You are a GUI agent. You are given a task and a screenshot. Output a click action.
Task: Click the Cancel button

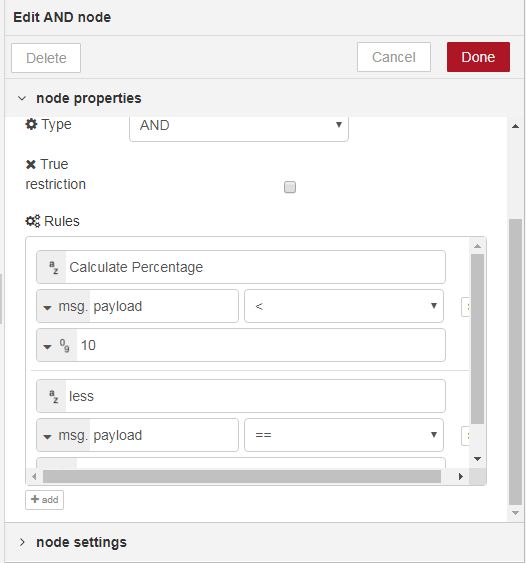(x=394, y=57)
